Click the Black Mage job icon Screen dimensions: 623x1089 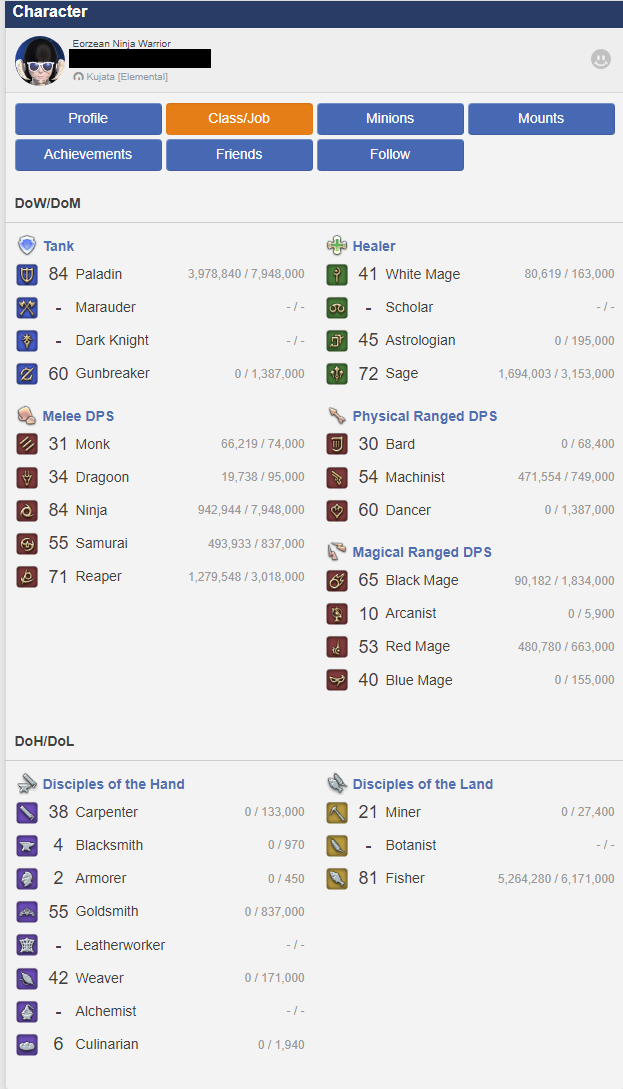click(x=337, y=580)
